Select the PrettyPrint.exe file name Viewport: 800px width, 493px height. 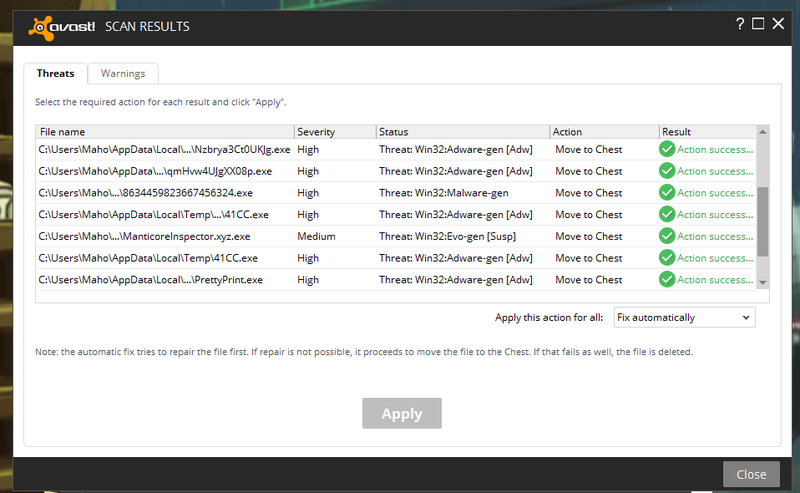[x=151, y=280]
